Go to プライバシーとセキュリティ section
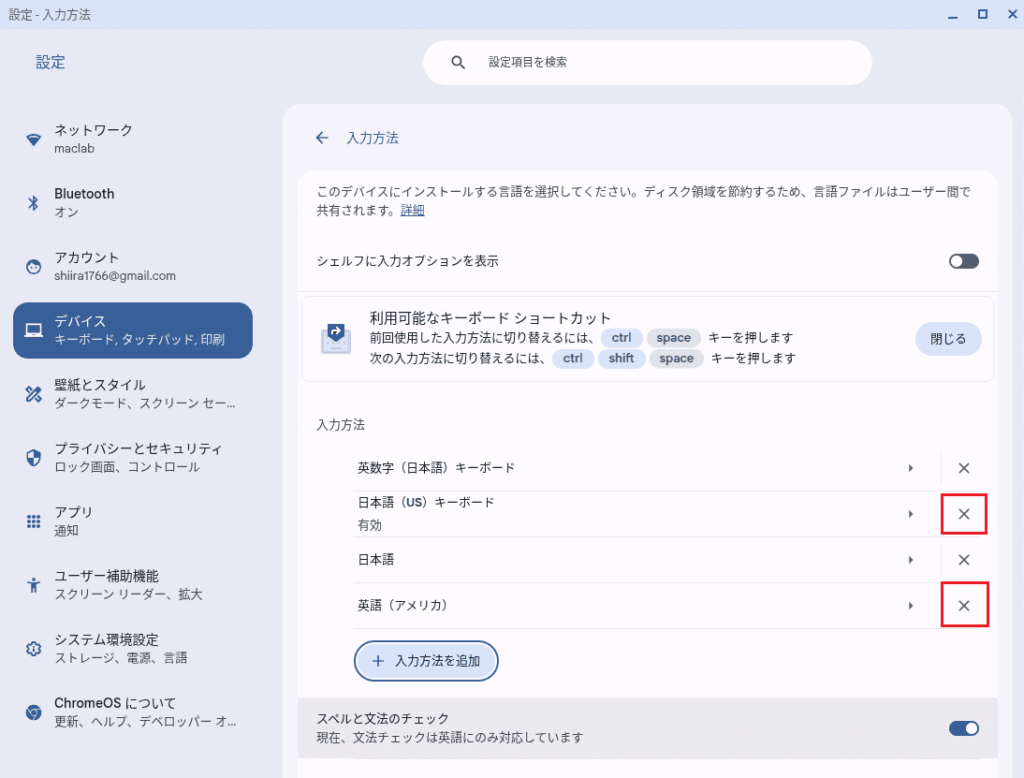This screenshot has width=1024, height=778. (x=133, y=457)
